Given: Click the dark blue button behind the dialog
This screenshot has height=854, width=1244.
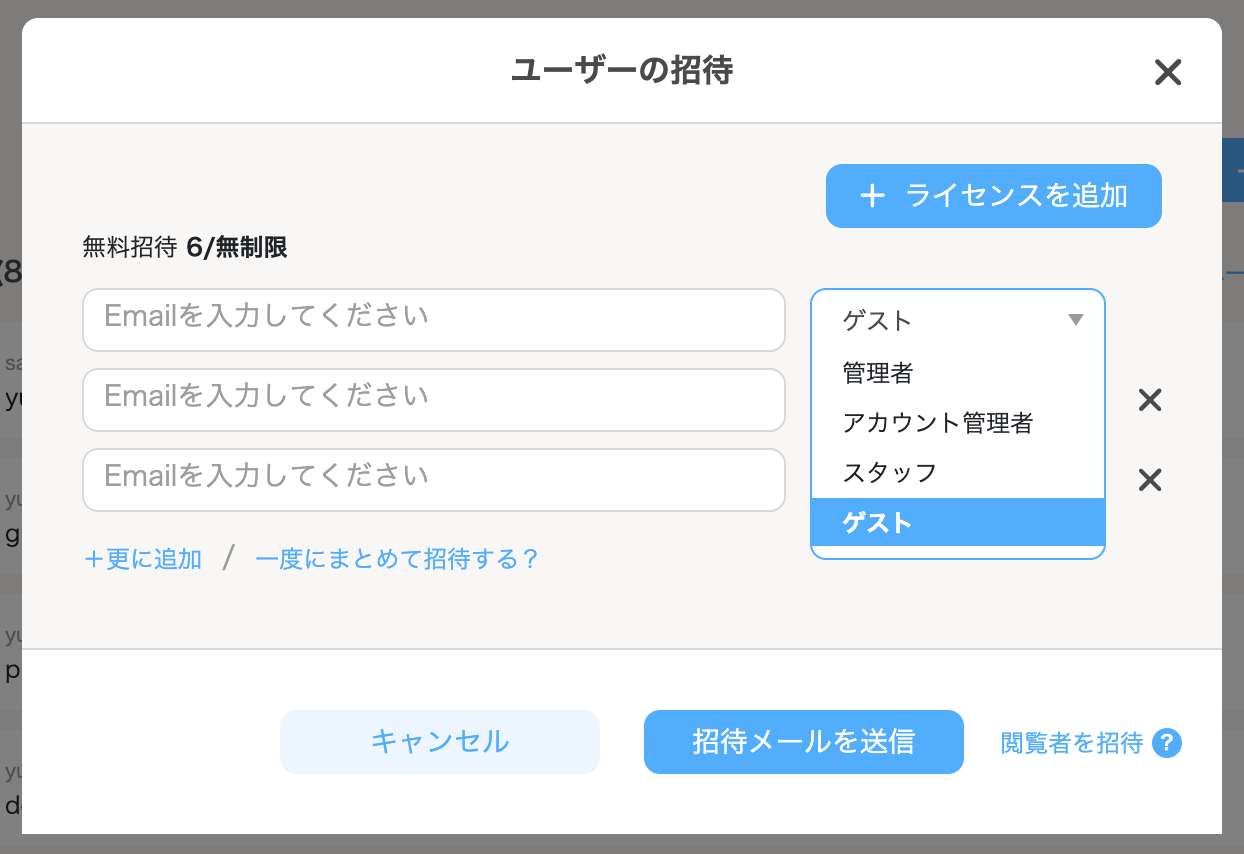Looking at the screenshot, I should pyautogui.click(x=1233, y=170).
